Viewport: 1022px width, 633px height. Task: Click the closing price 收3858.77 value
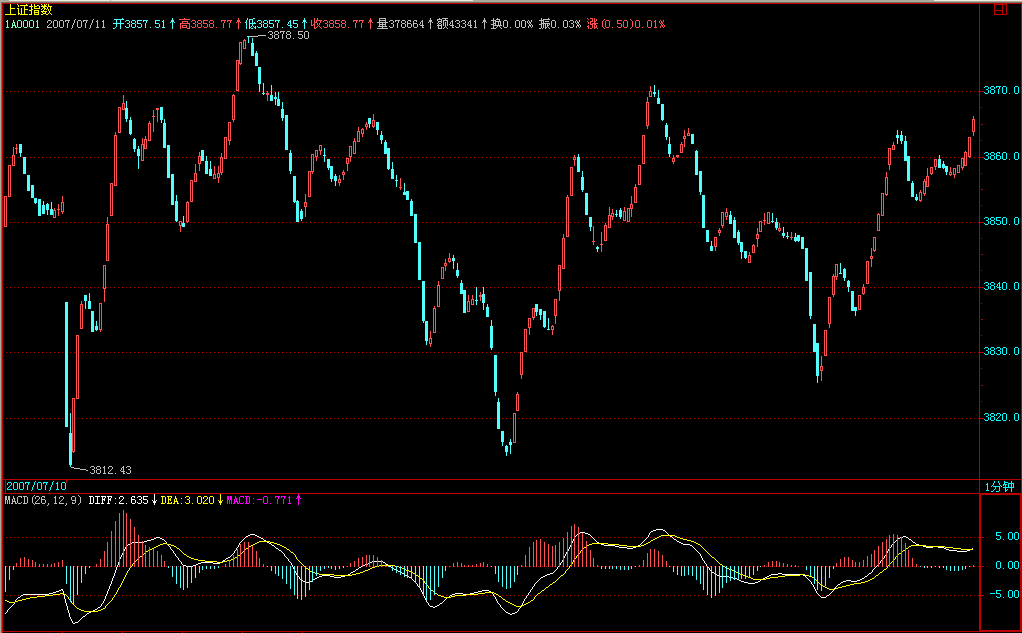337,23
